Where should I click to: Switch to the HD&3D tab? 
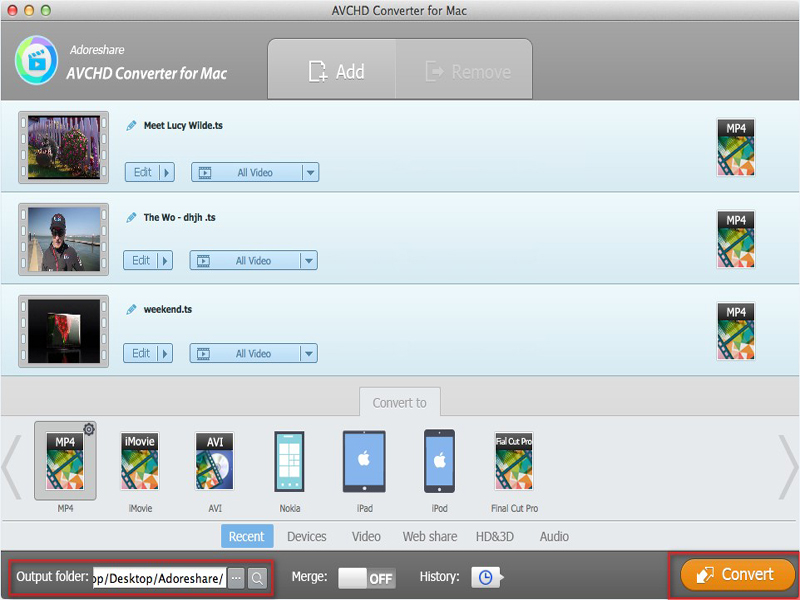point(494,536)
